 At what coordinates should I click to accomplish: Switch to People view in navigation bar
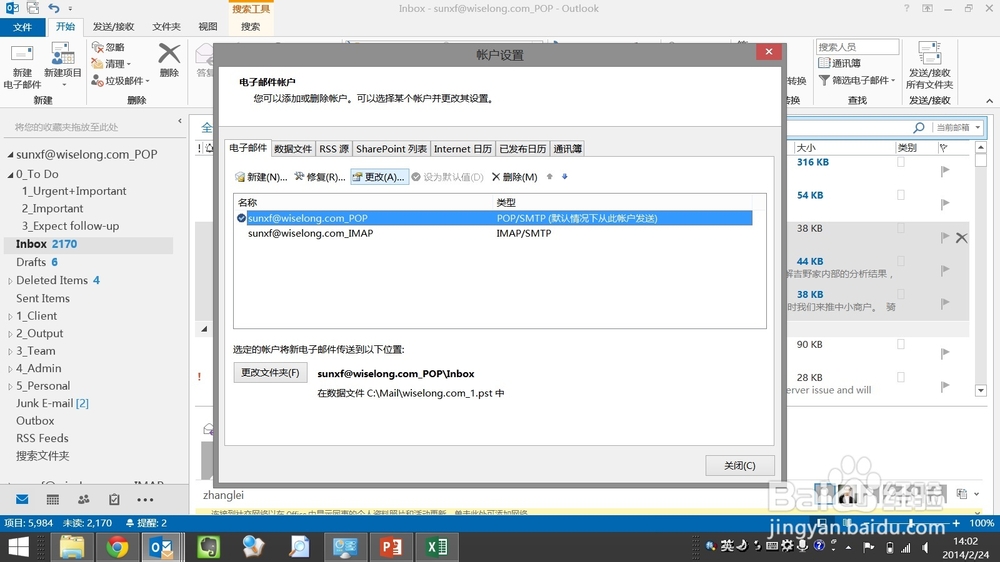[84, 499]
